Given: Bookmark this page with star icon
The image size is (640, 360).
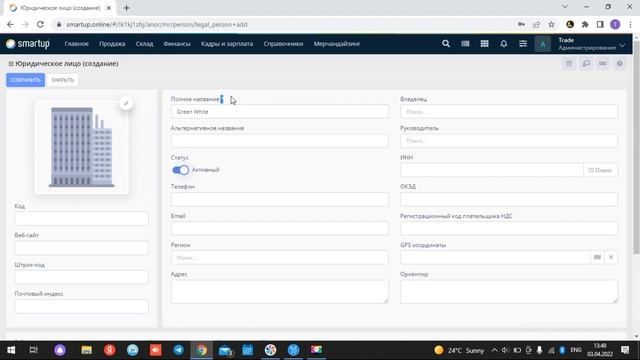Looking at the screenshot, I should click(551, 24).
